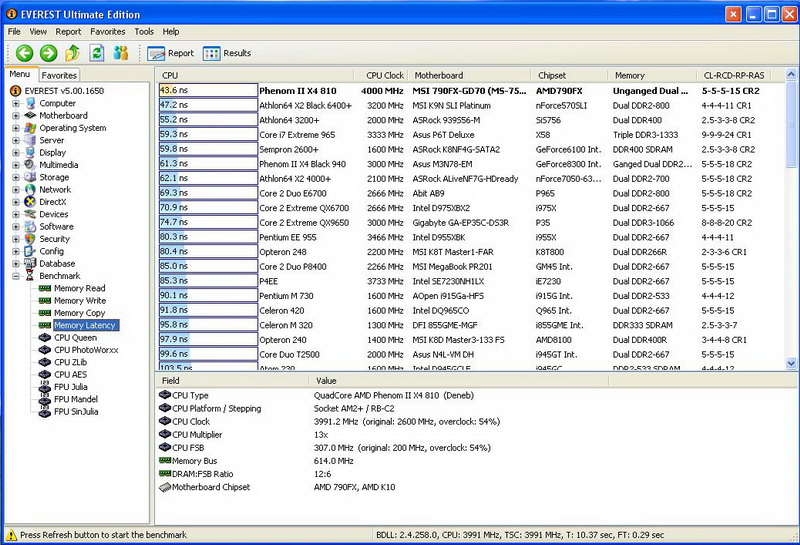Open the Favorites menu
Viewport: 800px width, 545px height.
tap(108, 32)
